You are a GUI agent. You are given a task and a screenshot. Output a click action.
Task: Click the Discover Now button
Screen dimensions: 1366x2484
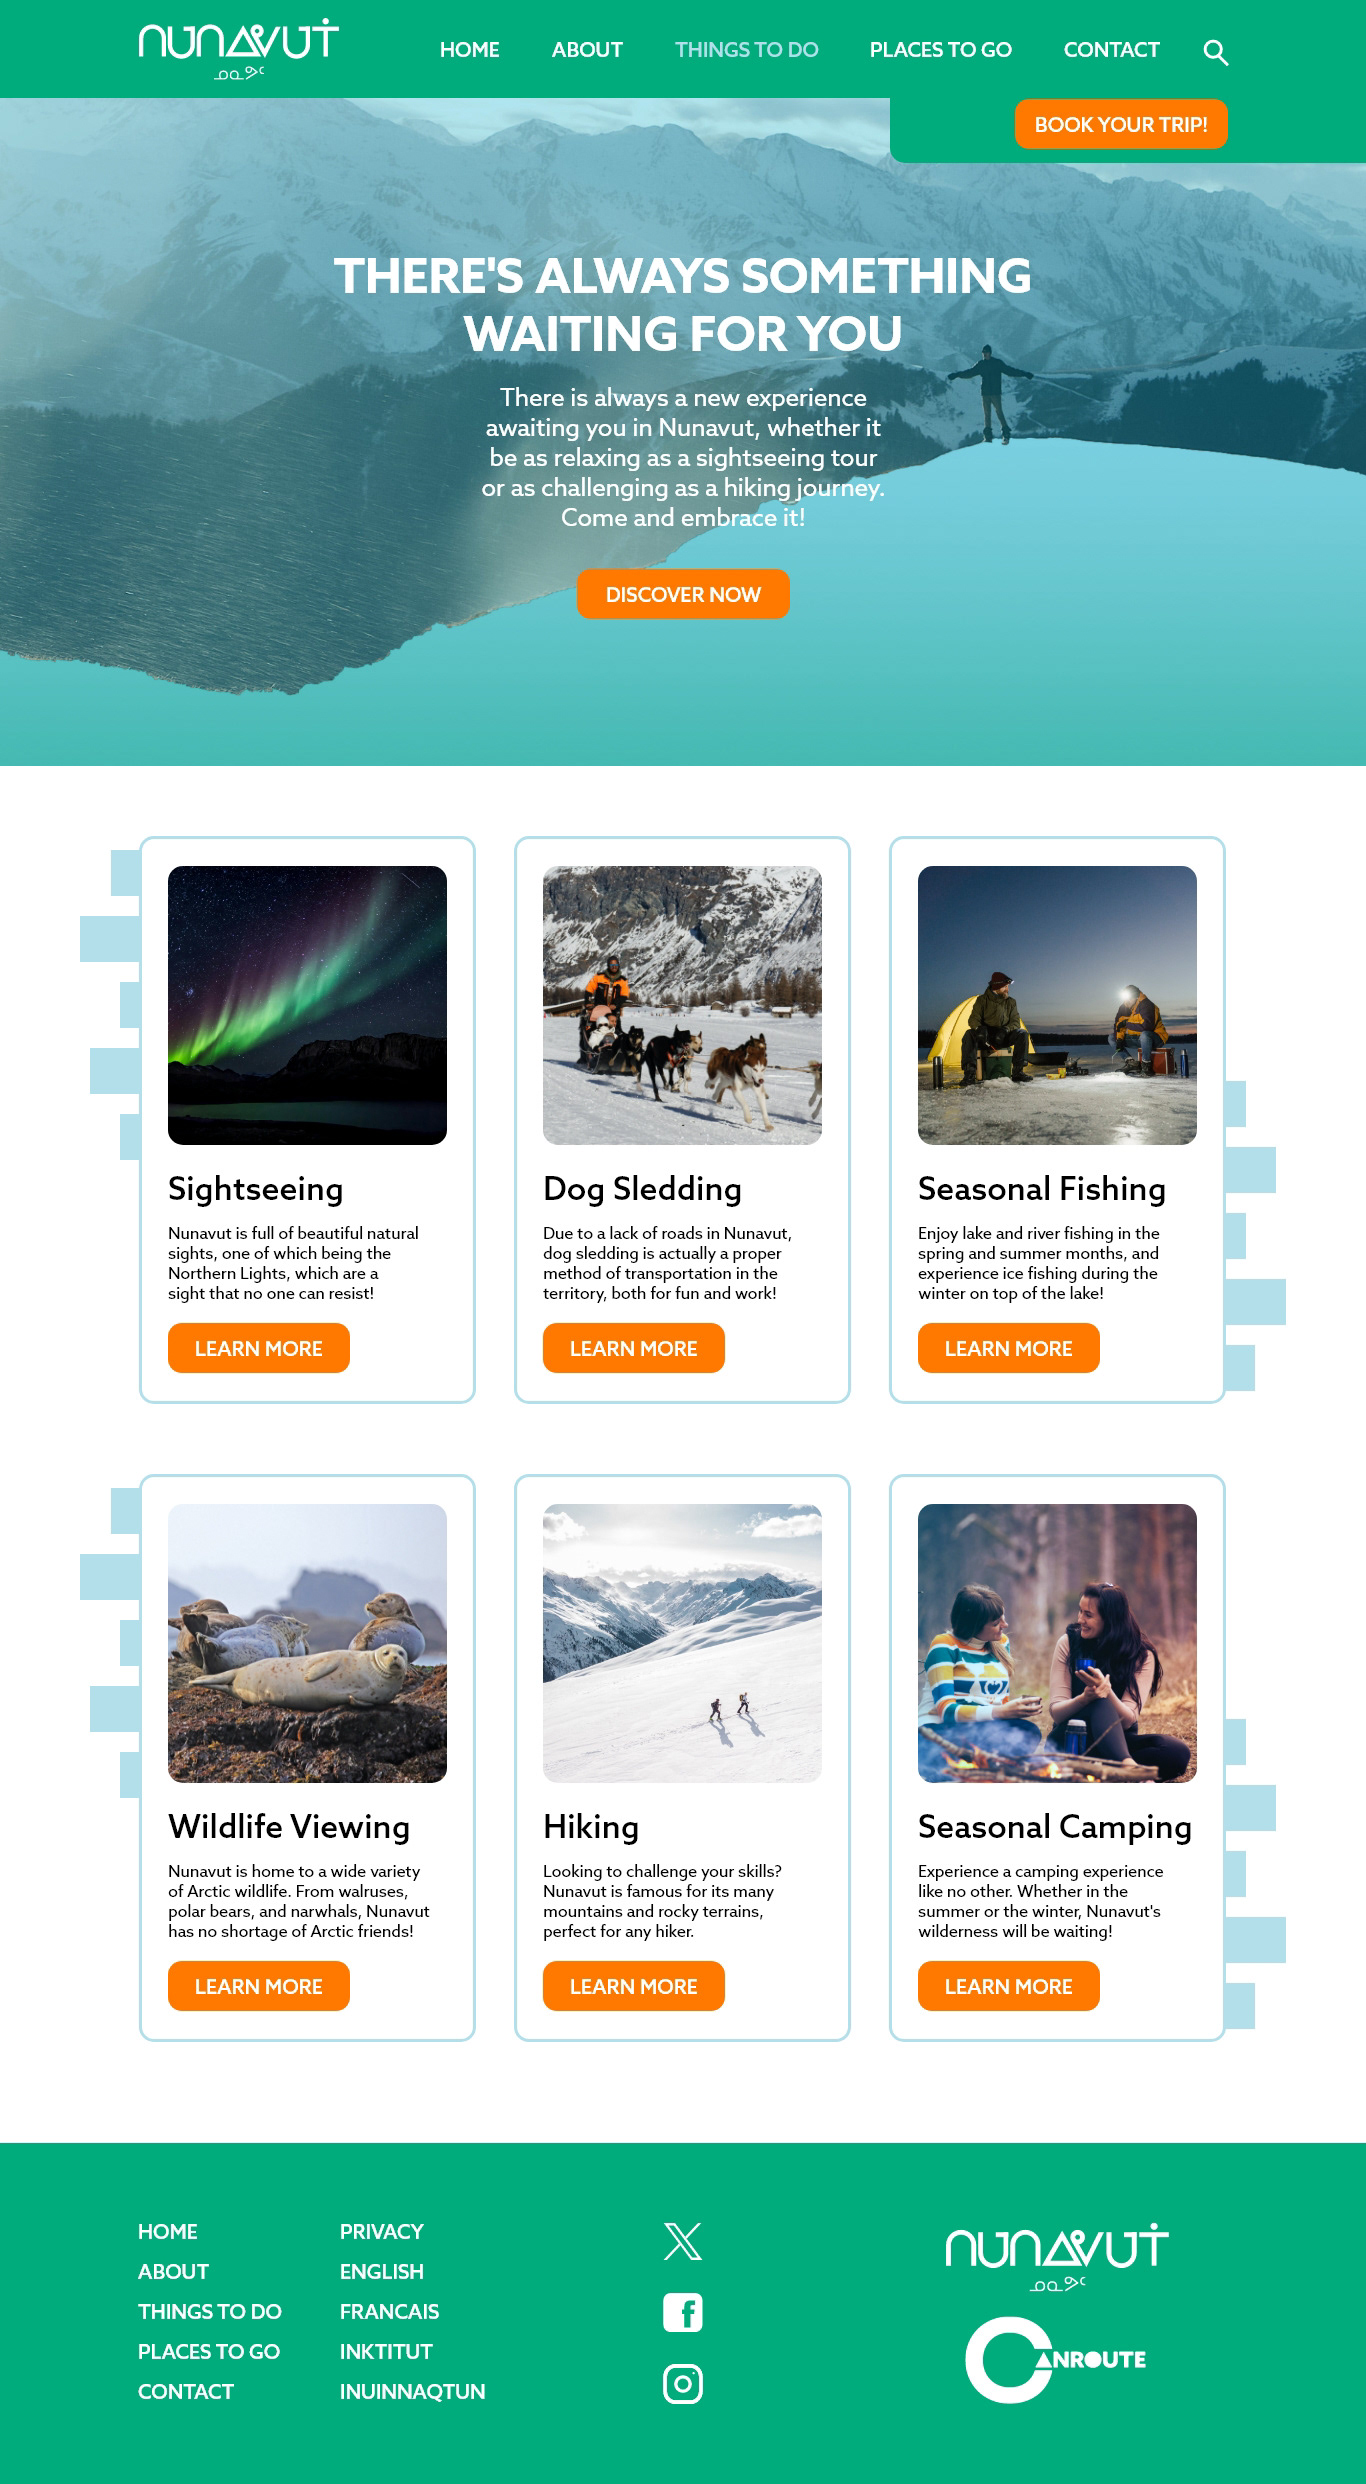click(x=683, y=594)
